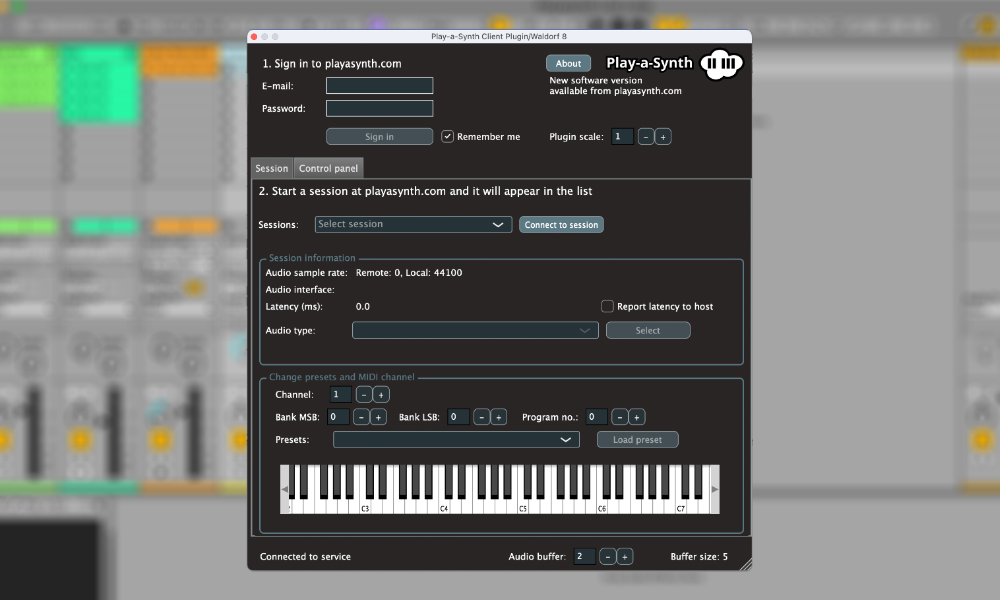The height and width of the screenshot is (600, 1000).
Task: Shift piano keyboard right with arrow
Action: 715,489
